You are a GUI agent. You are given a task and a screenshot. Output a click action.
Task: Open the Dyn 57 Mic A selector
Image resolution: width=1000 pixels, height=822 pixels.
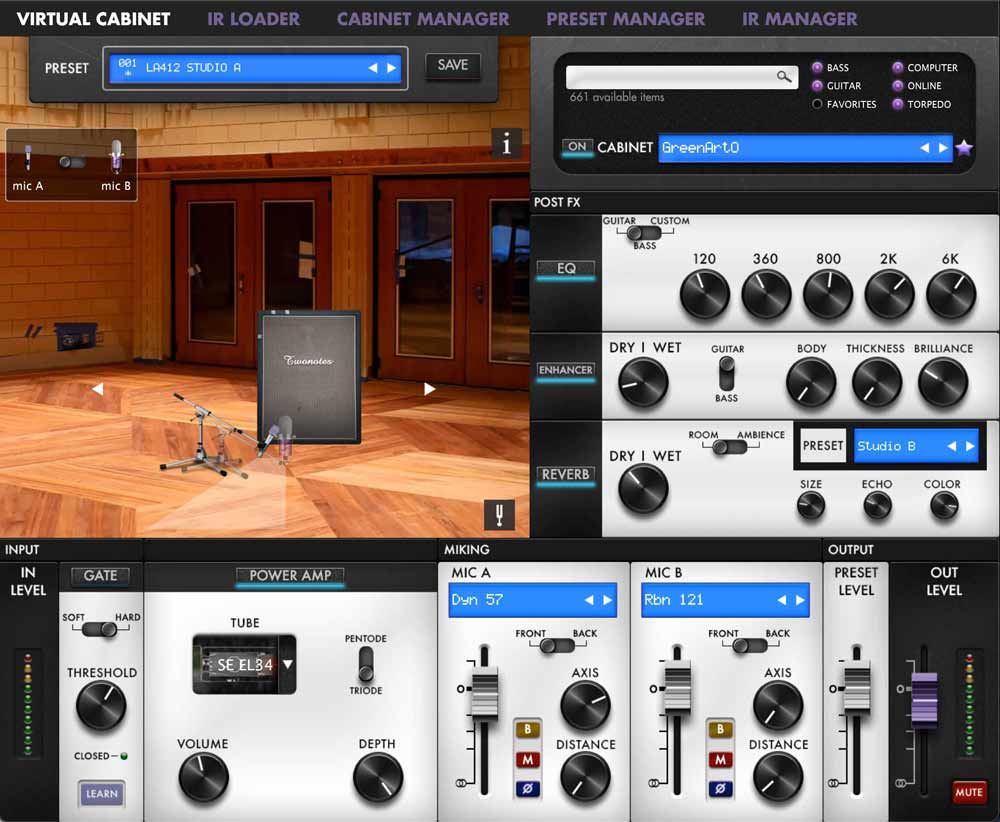coord(533,600)
